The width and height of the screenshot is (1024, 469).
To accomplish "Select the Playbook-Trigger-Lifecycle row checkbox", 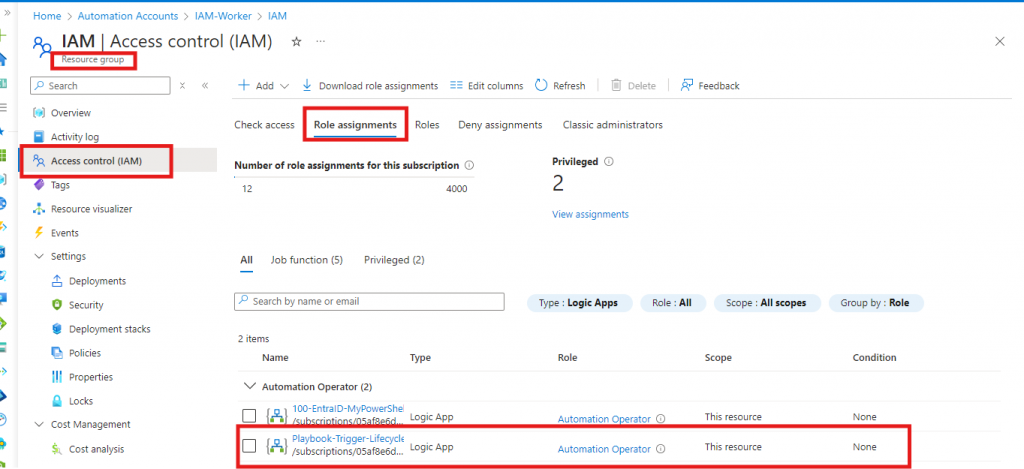I will pos(249,446).
